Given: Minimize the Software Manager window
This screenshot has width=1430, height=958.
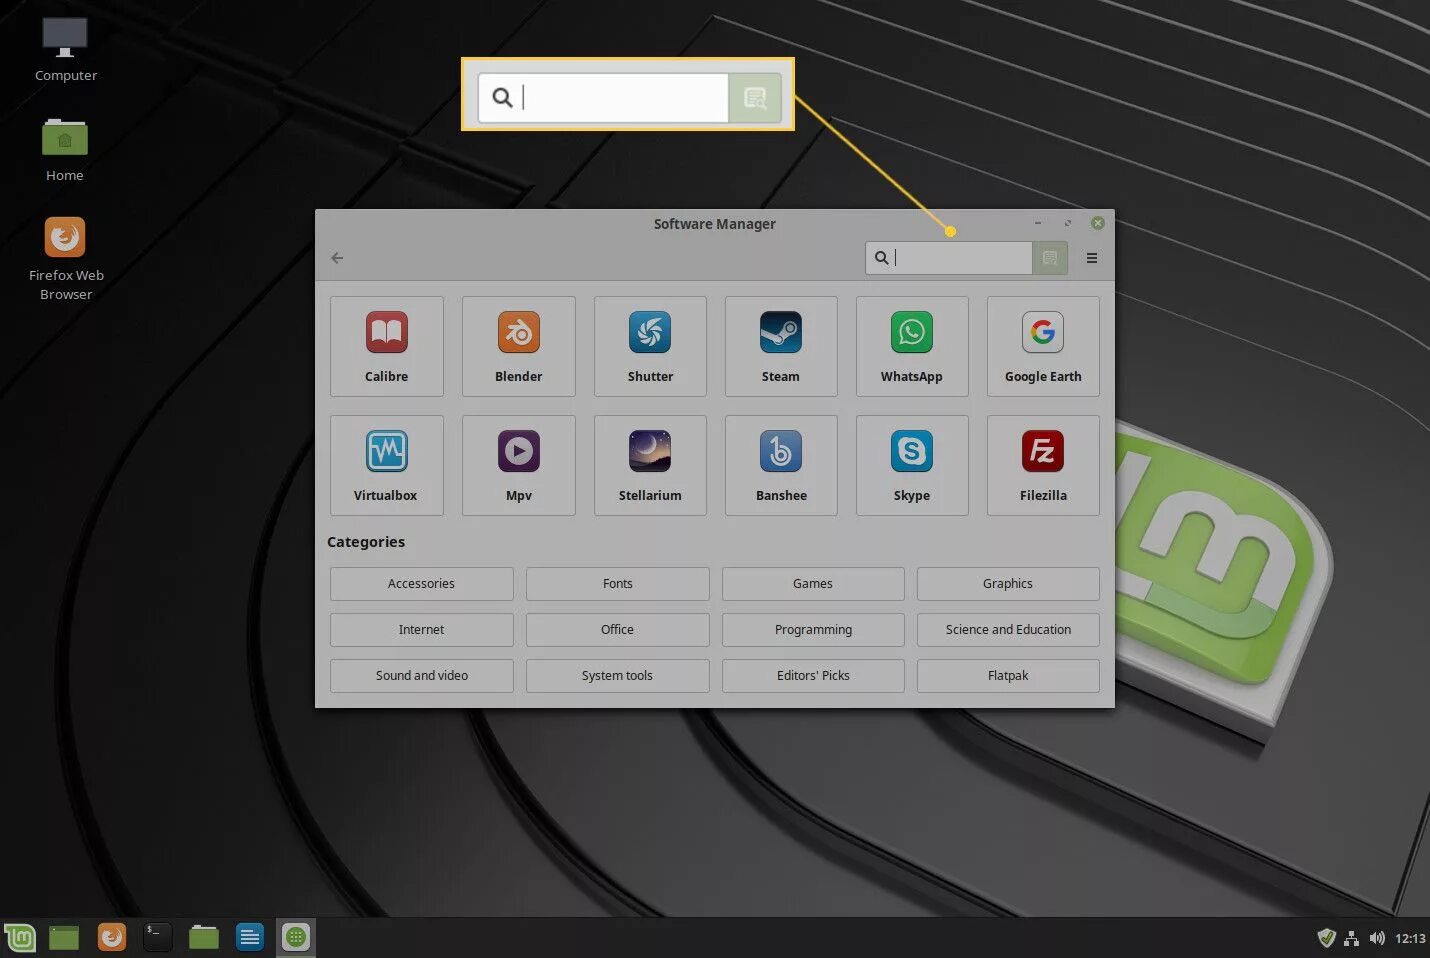Looking at the screenshot, I should tap(1038, 223).
